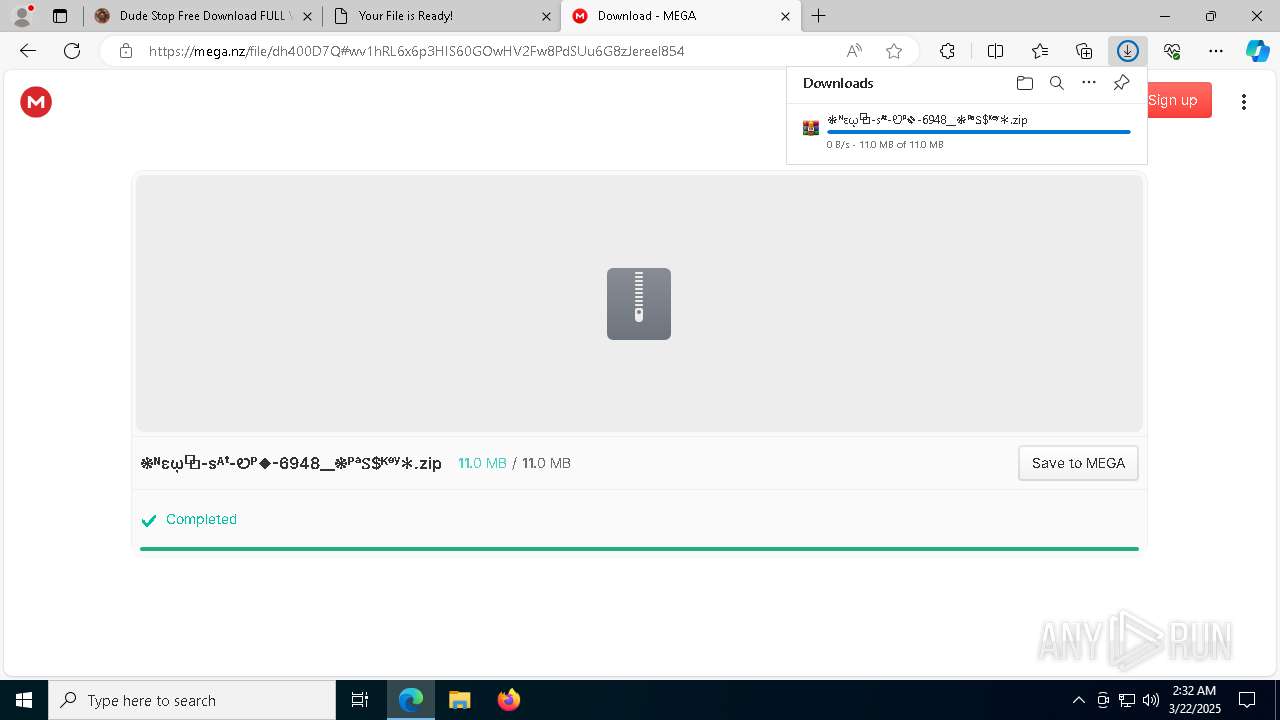
Task: Show hidden system tray icons
Action: (x=1078, y=700)
